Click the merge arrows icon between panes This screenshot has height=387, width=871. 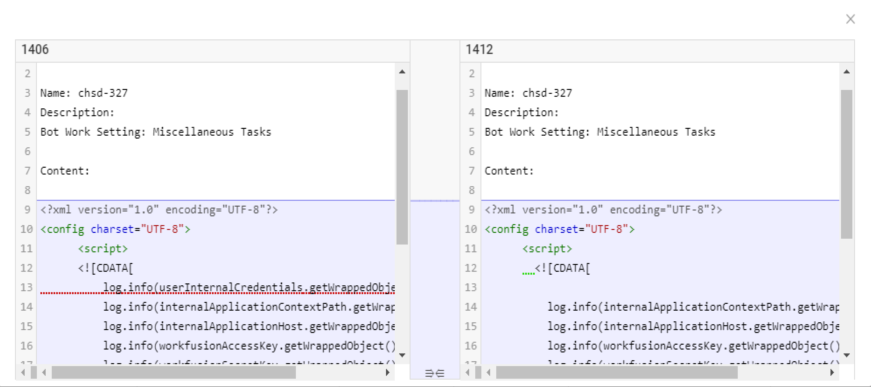click(x=434, y=373)
